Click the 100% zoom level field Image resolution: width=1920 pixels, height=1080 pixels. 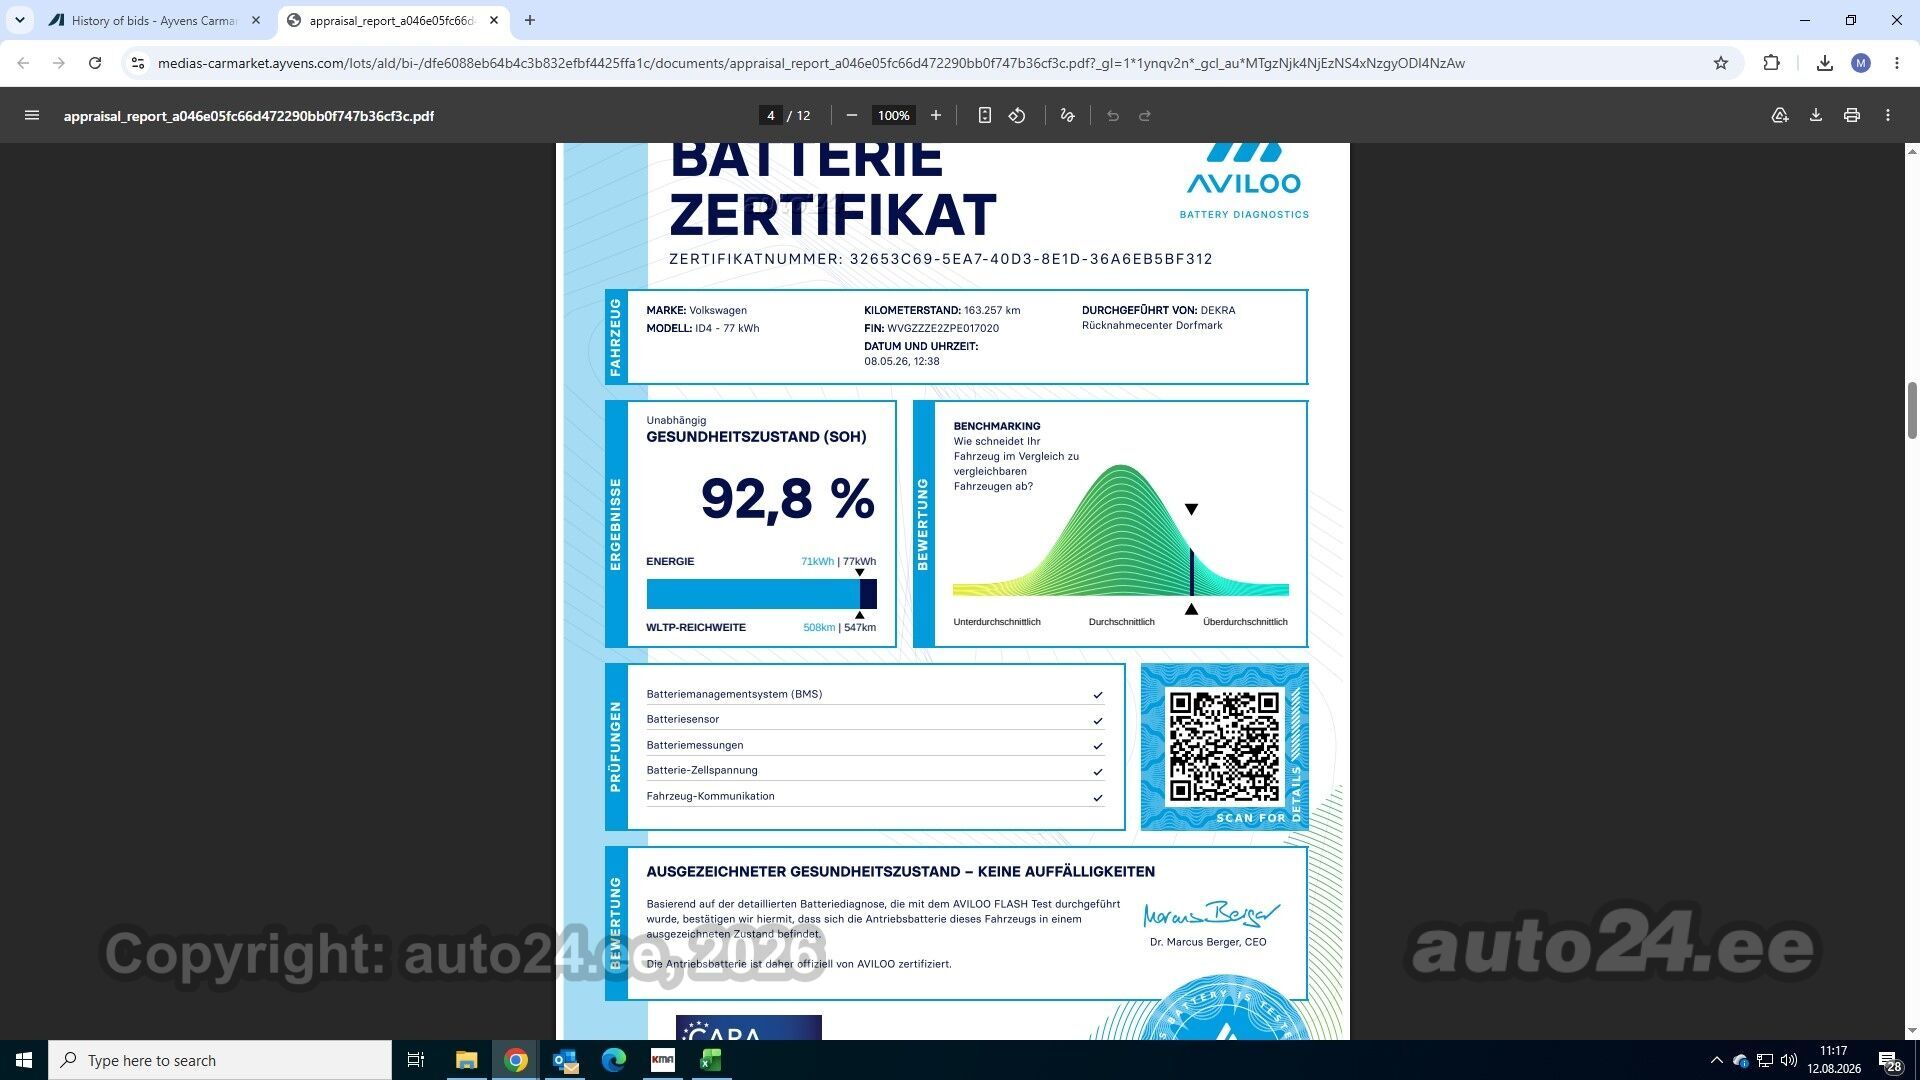tap(893, 116)
